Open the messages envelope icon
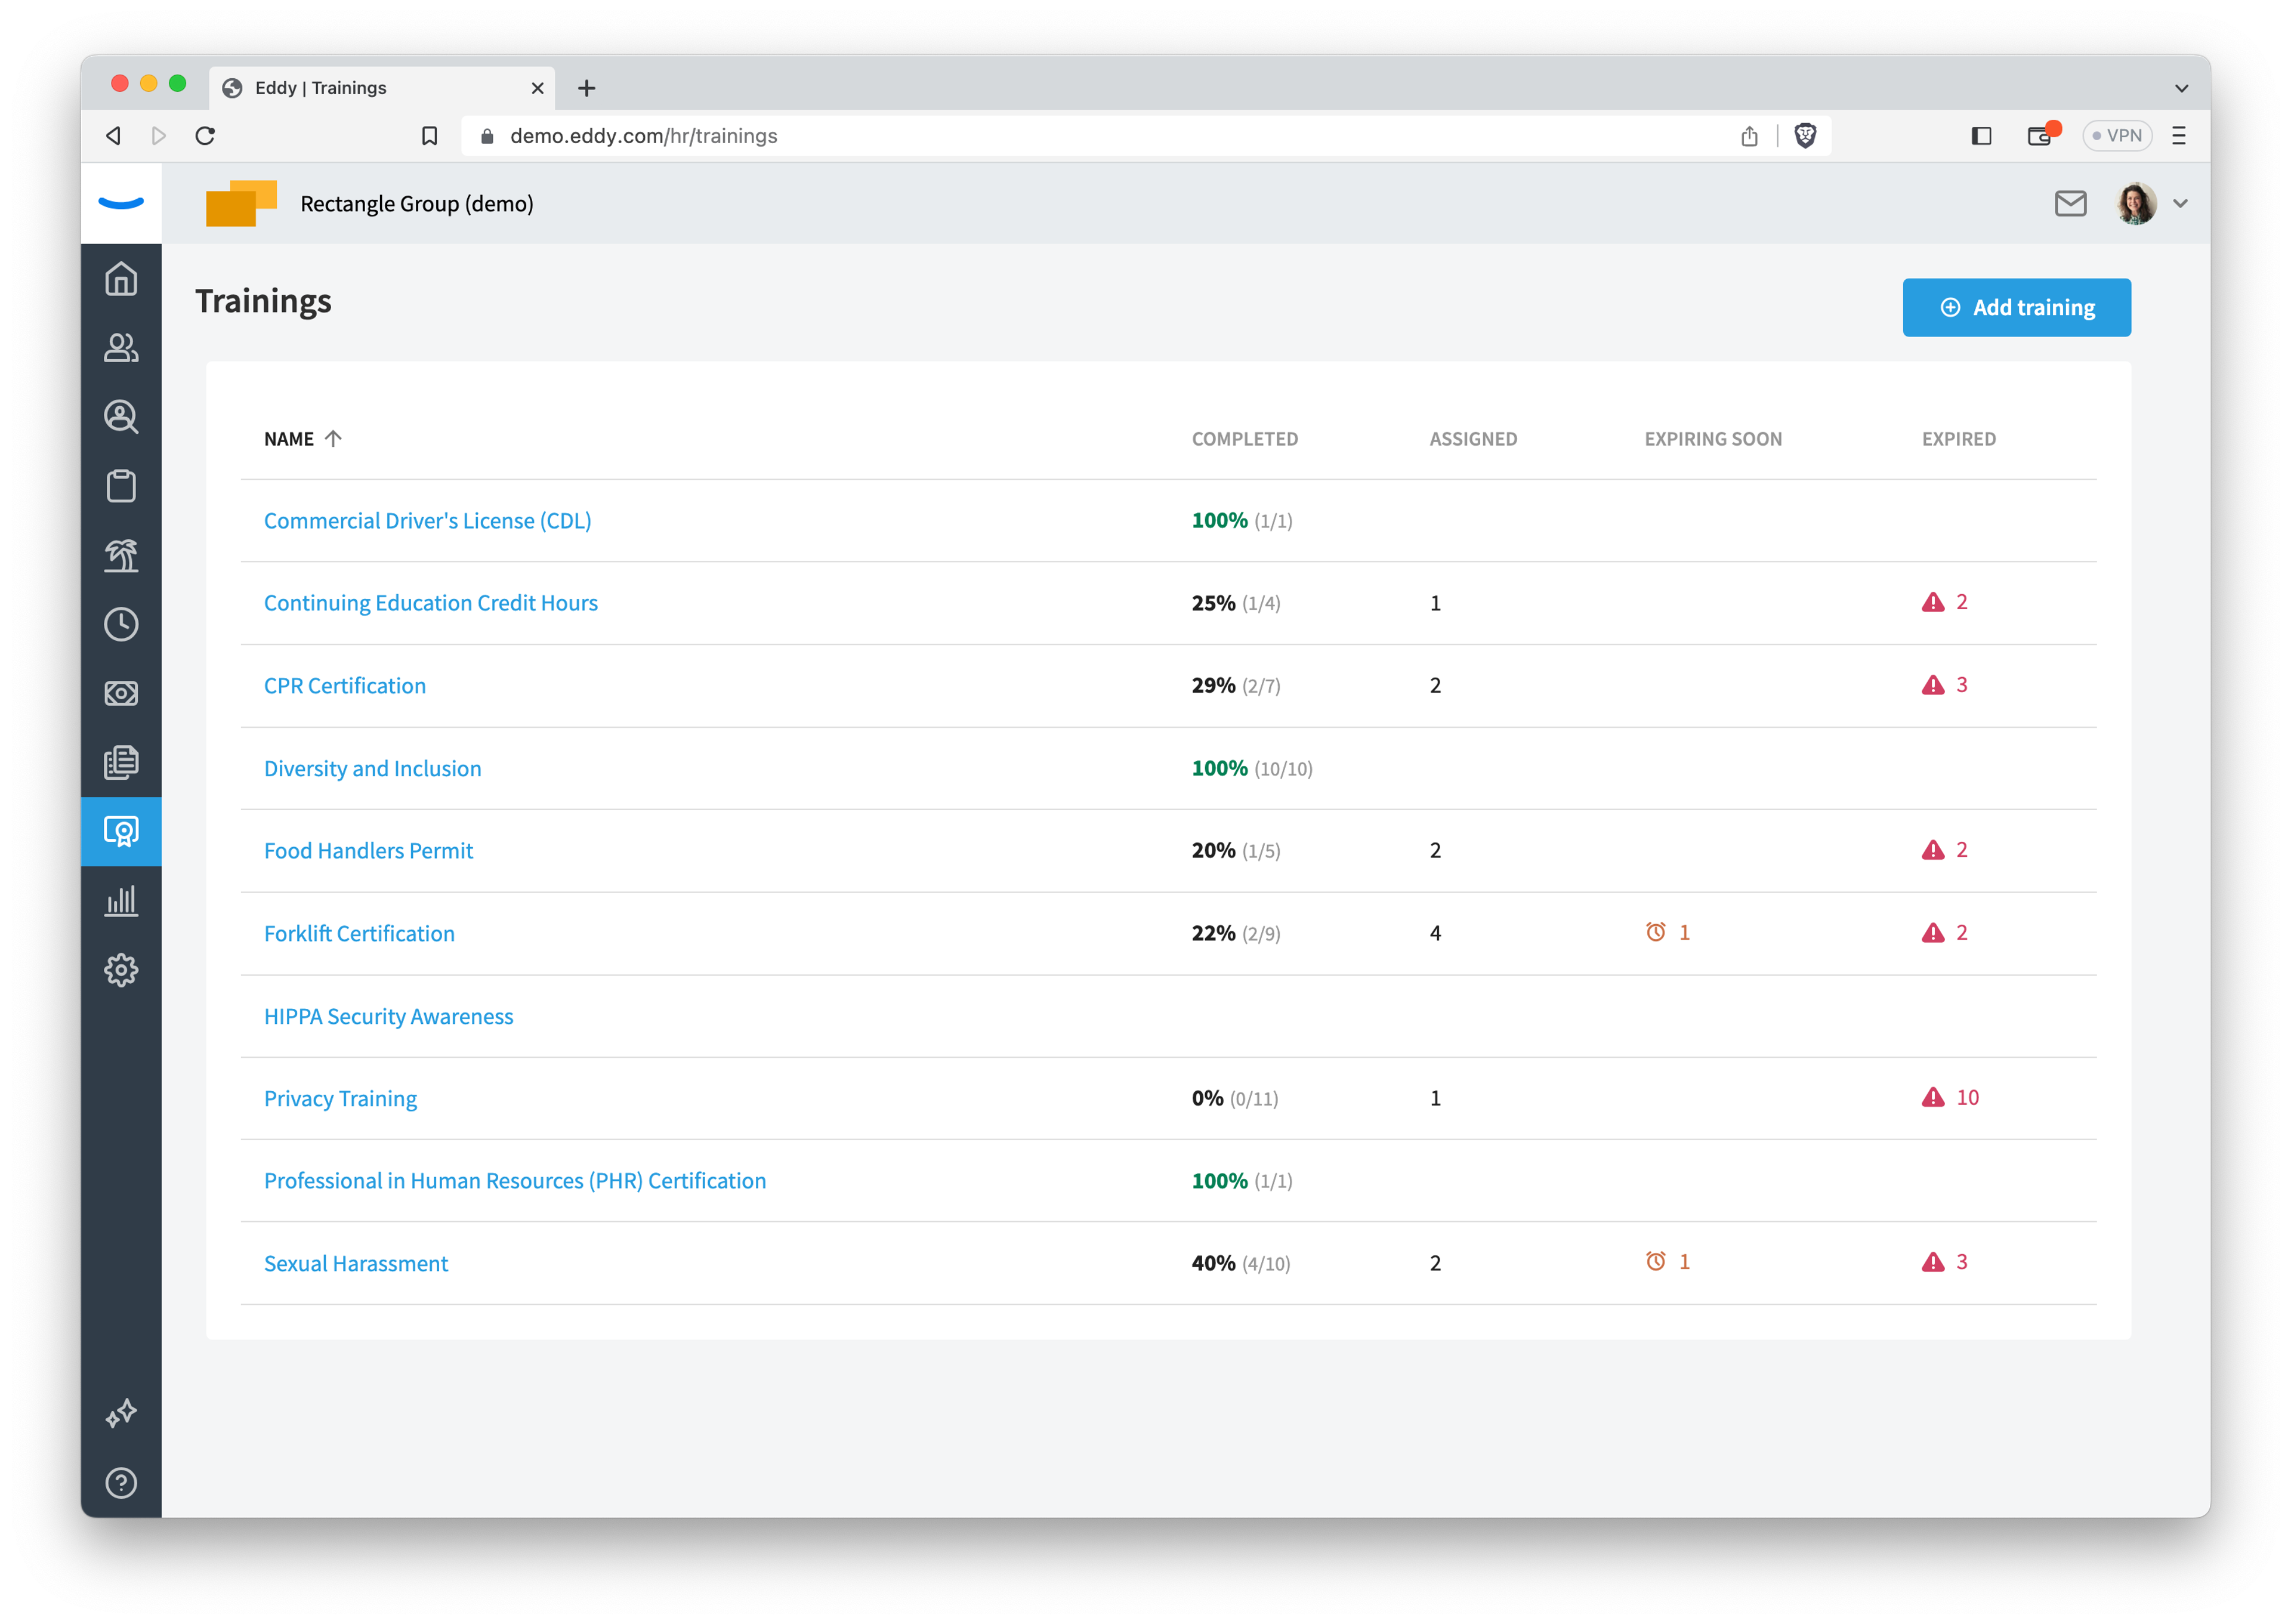 click(x=2070, y=203)
